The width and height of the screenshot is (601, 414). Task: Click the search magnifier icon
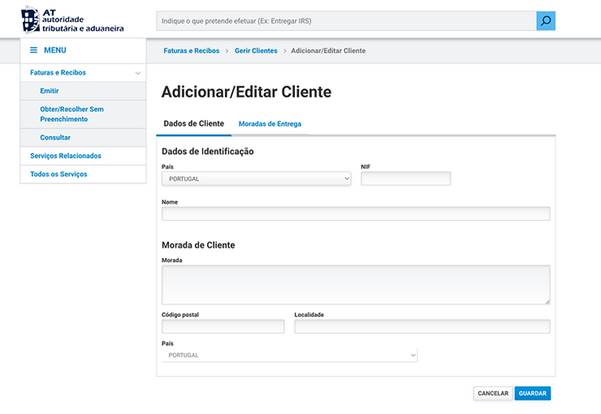[545, 20]
